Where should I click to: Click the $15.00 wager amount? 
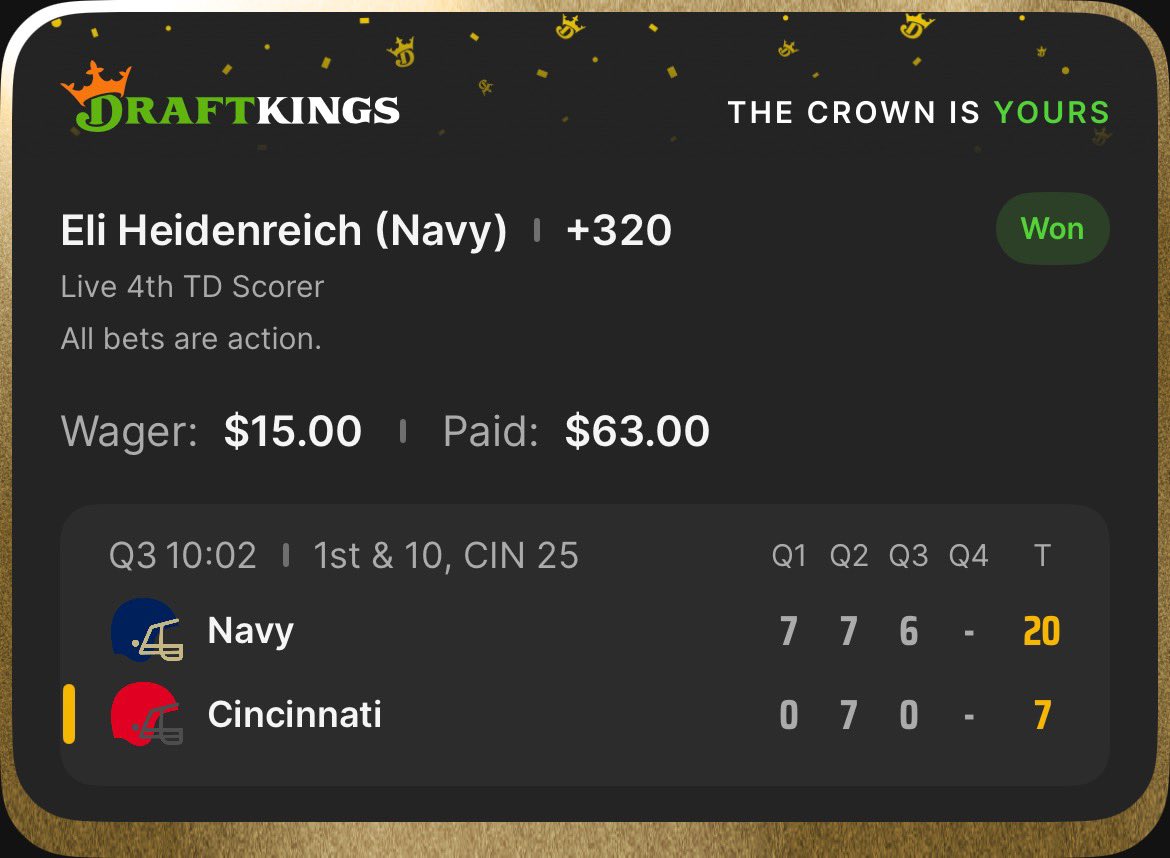point(293,431)
